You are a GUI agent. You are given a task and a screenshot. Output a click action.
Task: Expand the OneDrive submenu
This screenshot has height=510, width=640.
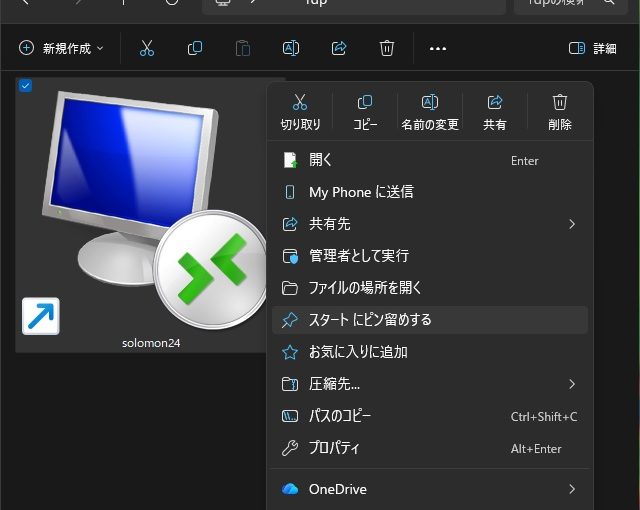tap(572, 489)
